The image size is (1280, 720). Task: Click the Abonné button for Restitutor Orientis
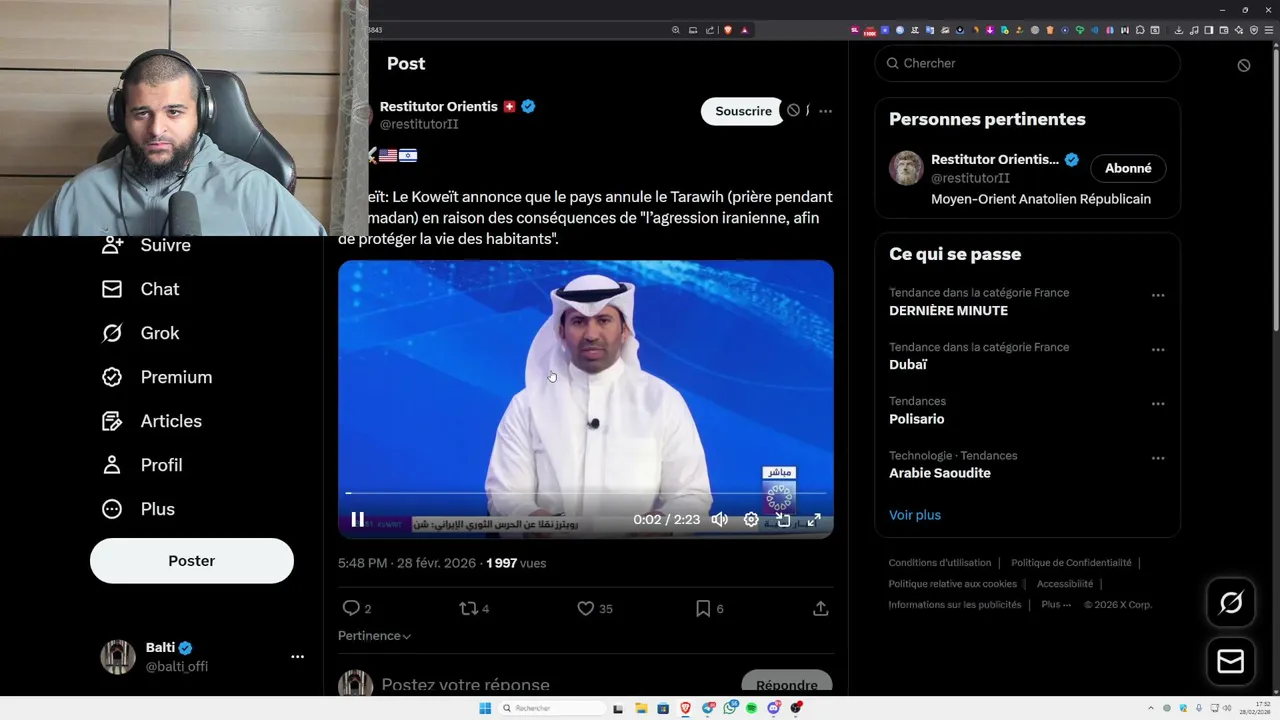(1128, 168)
